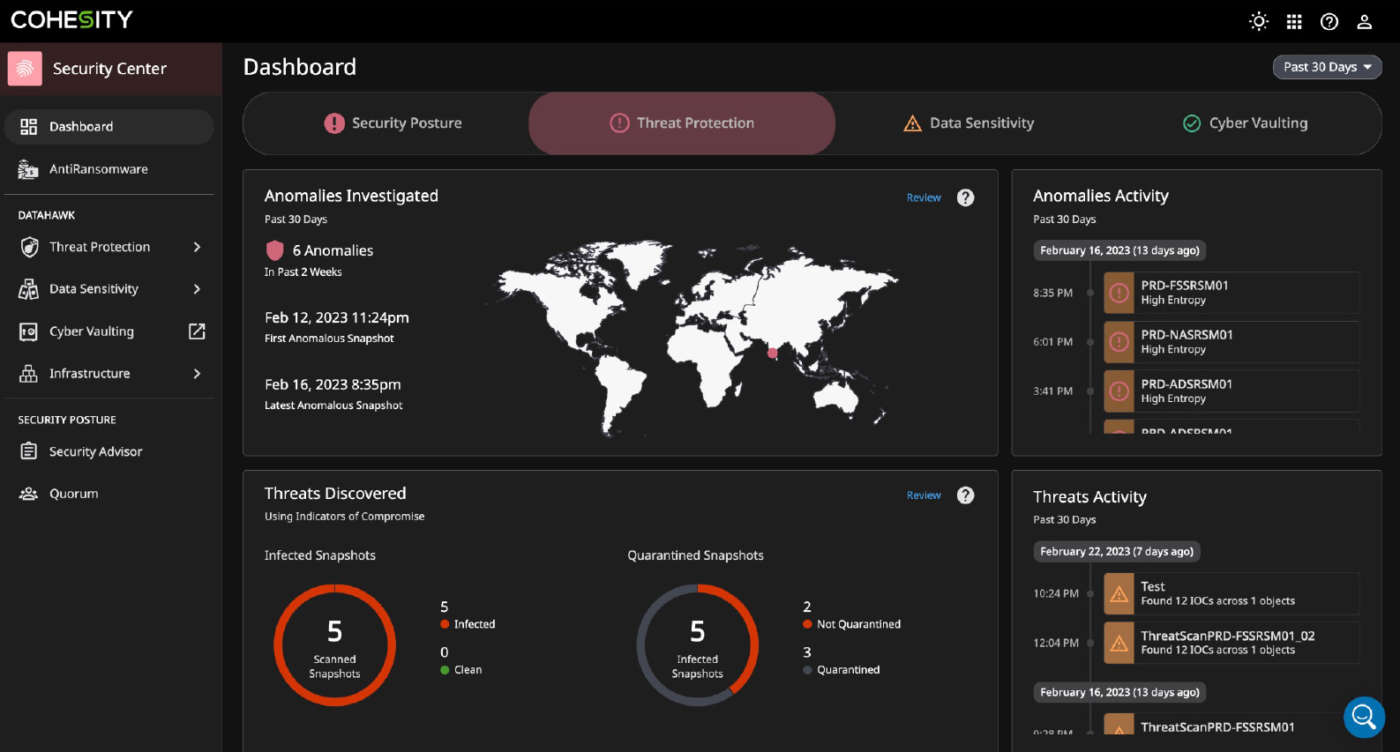Click Review link in Anomalies Investigated
Image resolution: width=1400 pixels, height=752 pixels.
coord(923,197)
